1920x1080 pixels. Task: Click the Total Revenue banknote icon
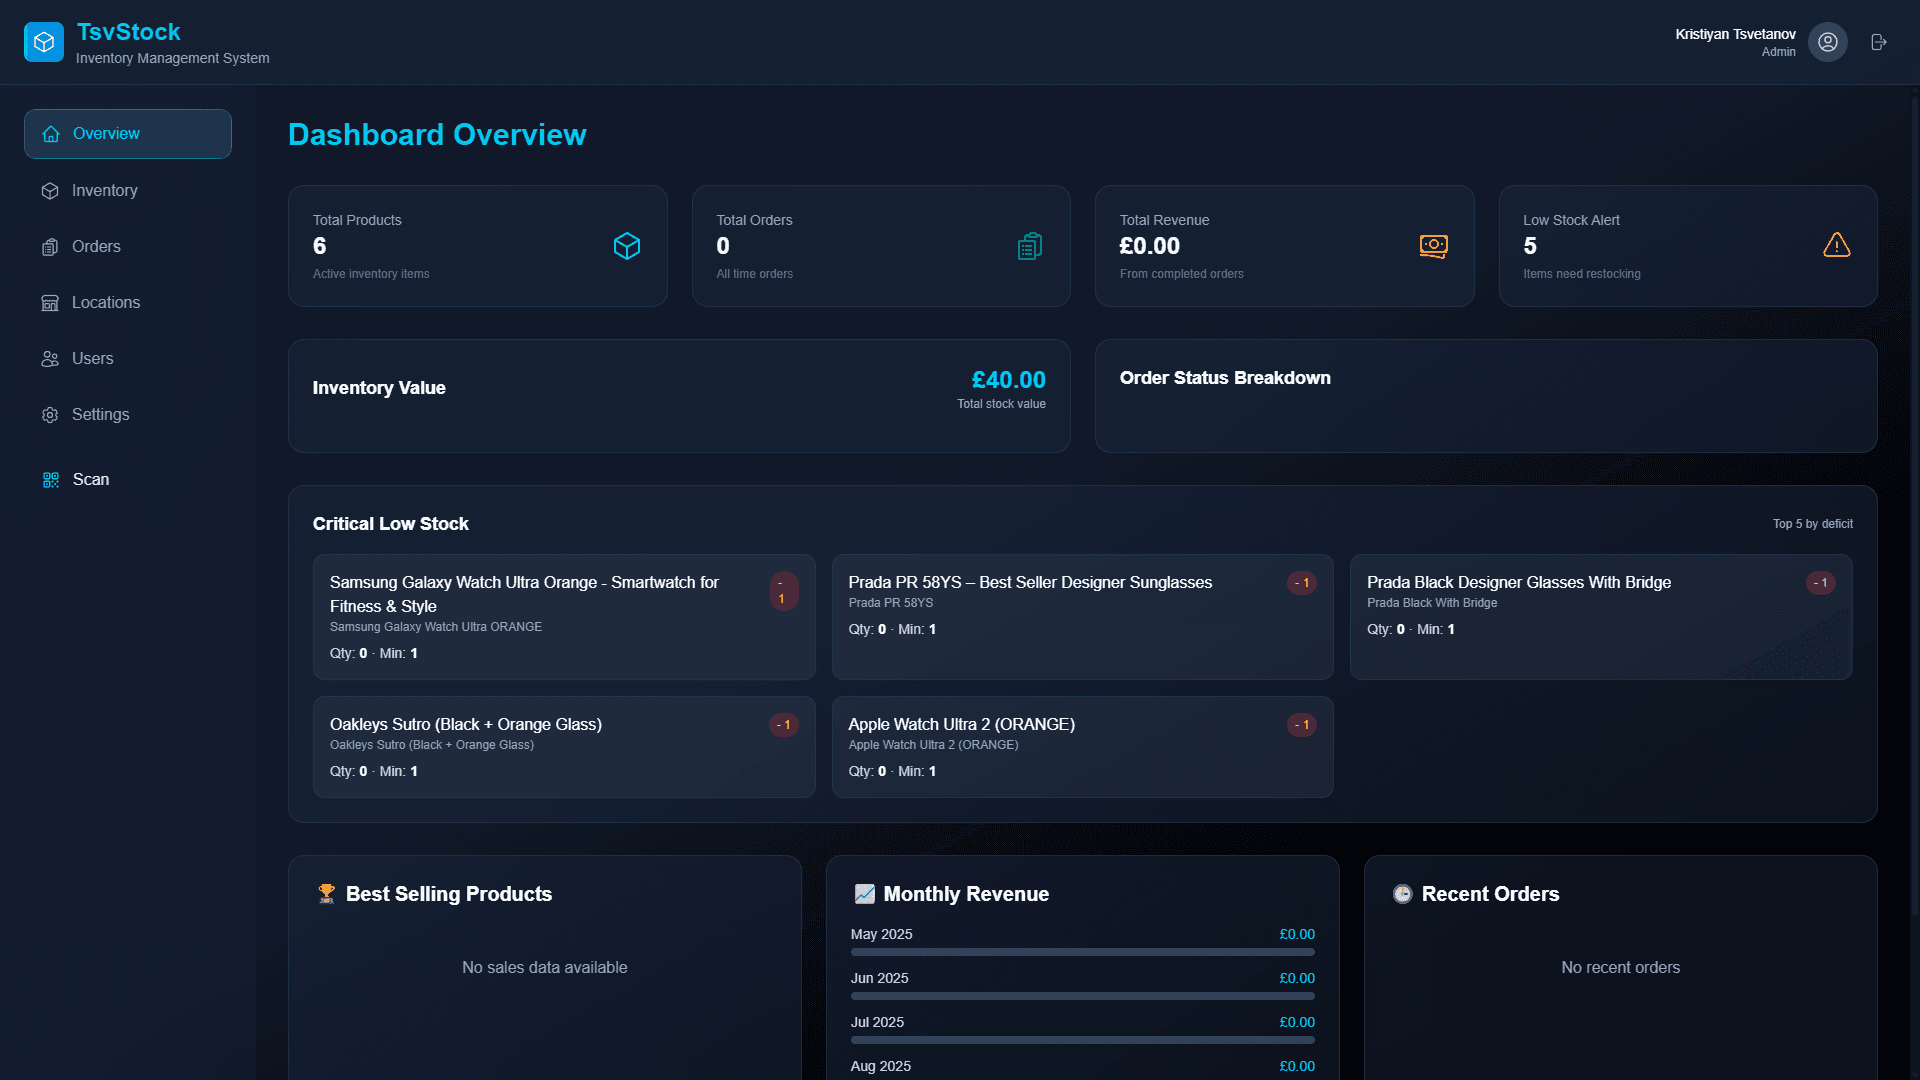tap(1433, 246)
